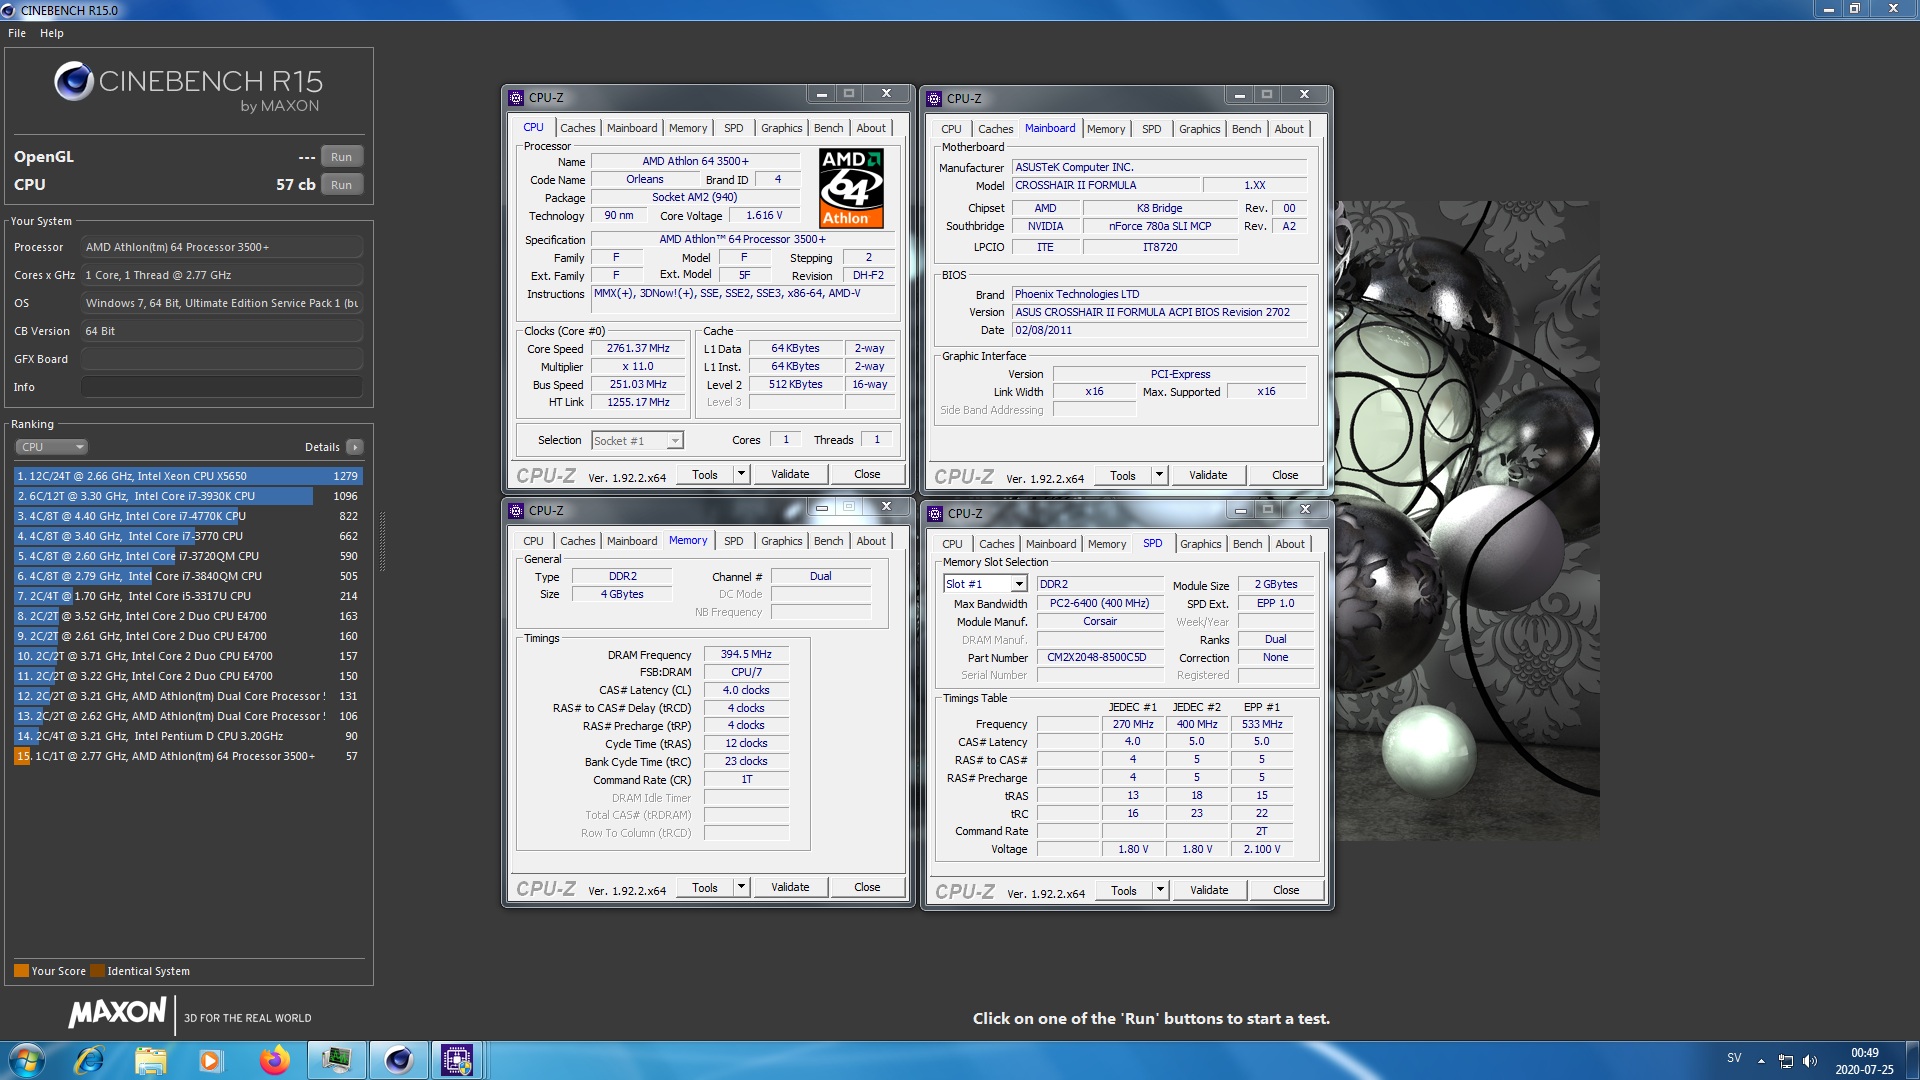Click the Processor name field
1920x1080 pixels.
[x=222, y=247]
